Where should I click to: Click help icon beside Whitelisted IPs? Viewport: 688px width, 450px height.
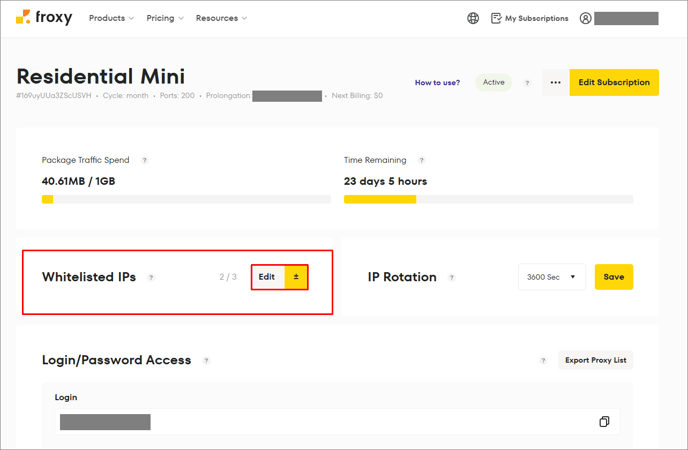[x=151, y=278]
